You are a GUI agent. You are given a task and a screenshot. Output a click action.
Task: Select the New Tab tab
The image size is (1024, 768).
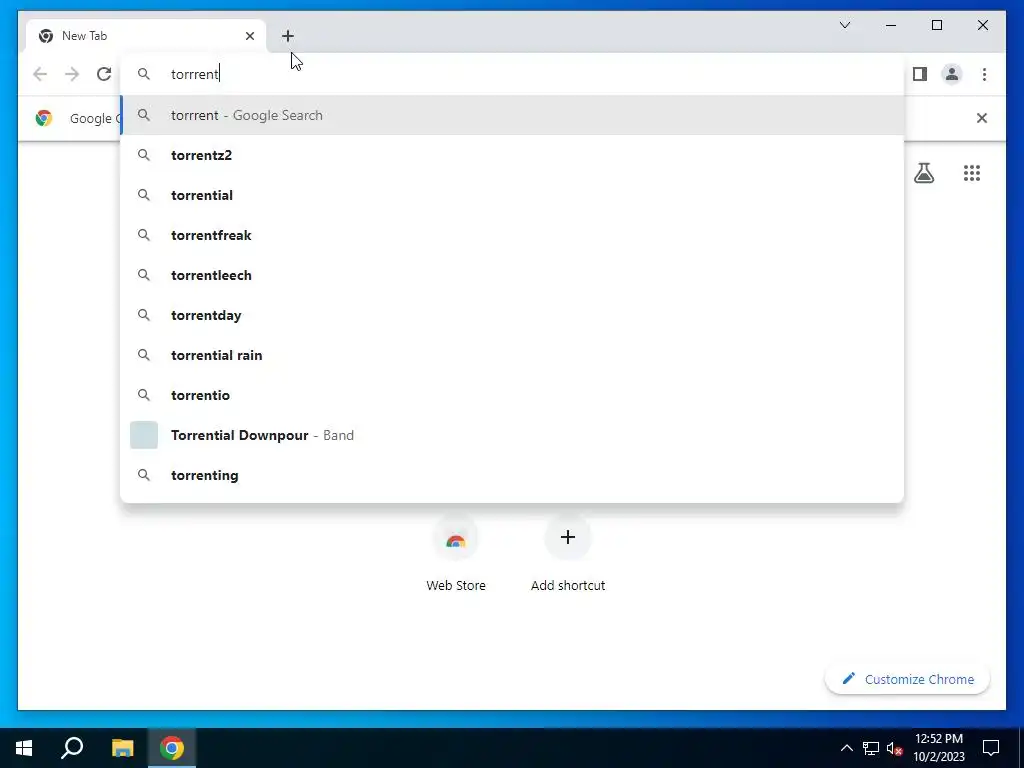point(146,36)
